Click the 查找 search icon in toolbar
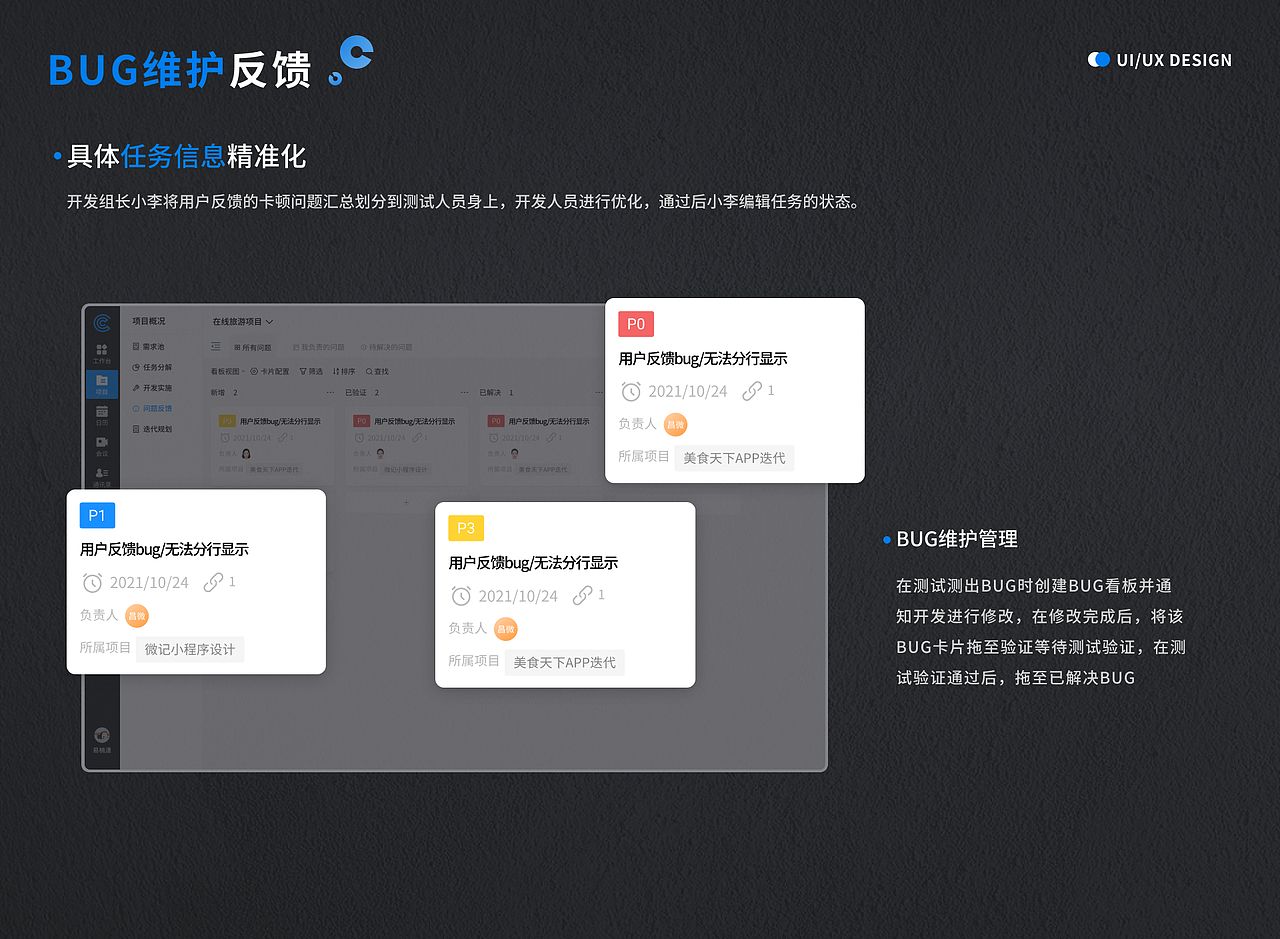 click(377, 371)
